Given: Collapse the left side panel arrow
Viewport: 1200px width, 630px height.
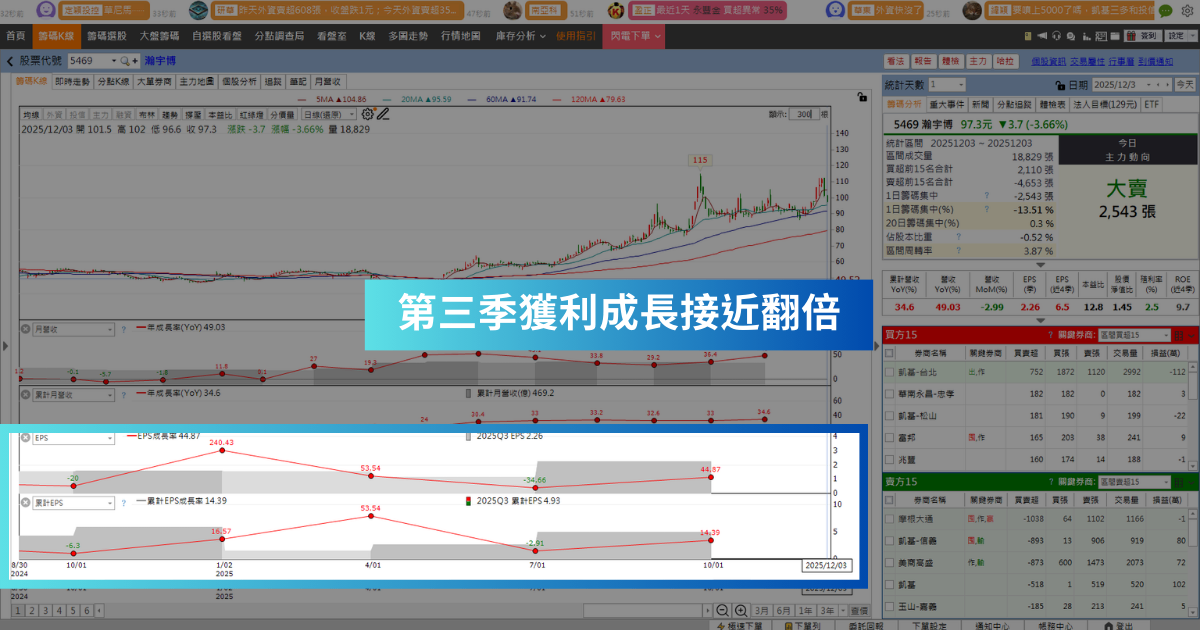Looking at the screenshot, I should [3, 347].
